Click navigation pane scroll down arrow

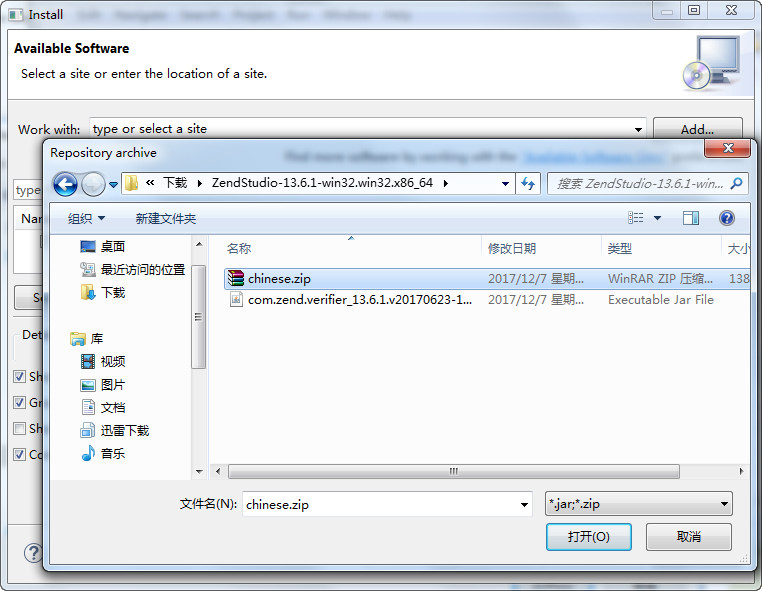click(x=199, y=471)
